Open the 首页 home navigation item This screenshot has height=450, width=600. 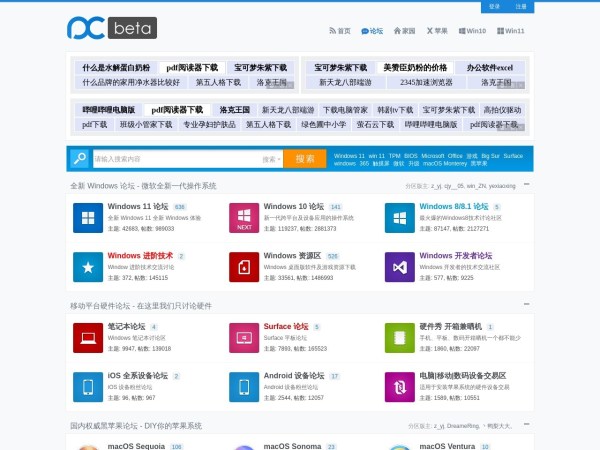[x=340, y=31]
